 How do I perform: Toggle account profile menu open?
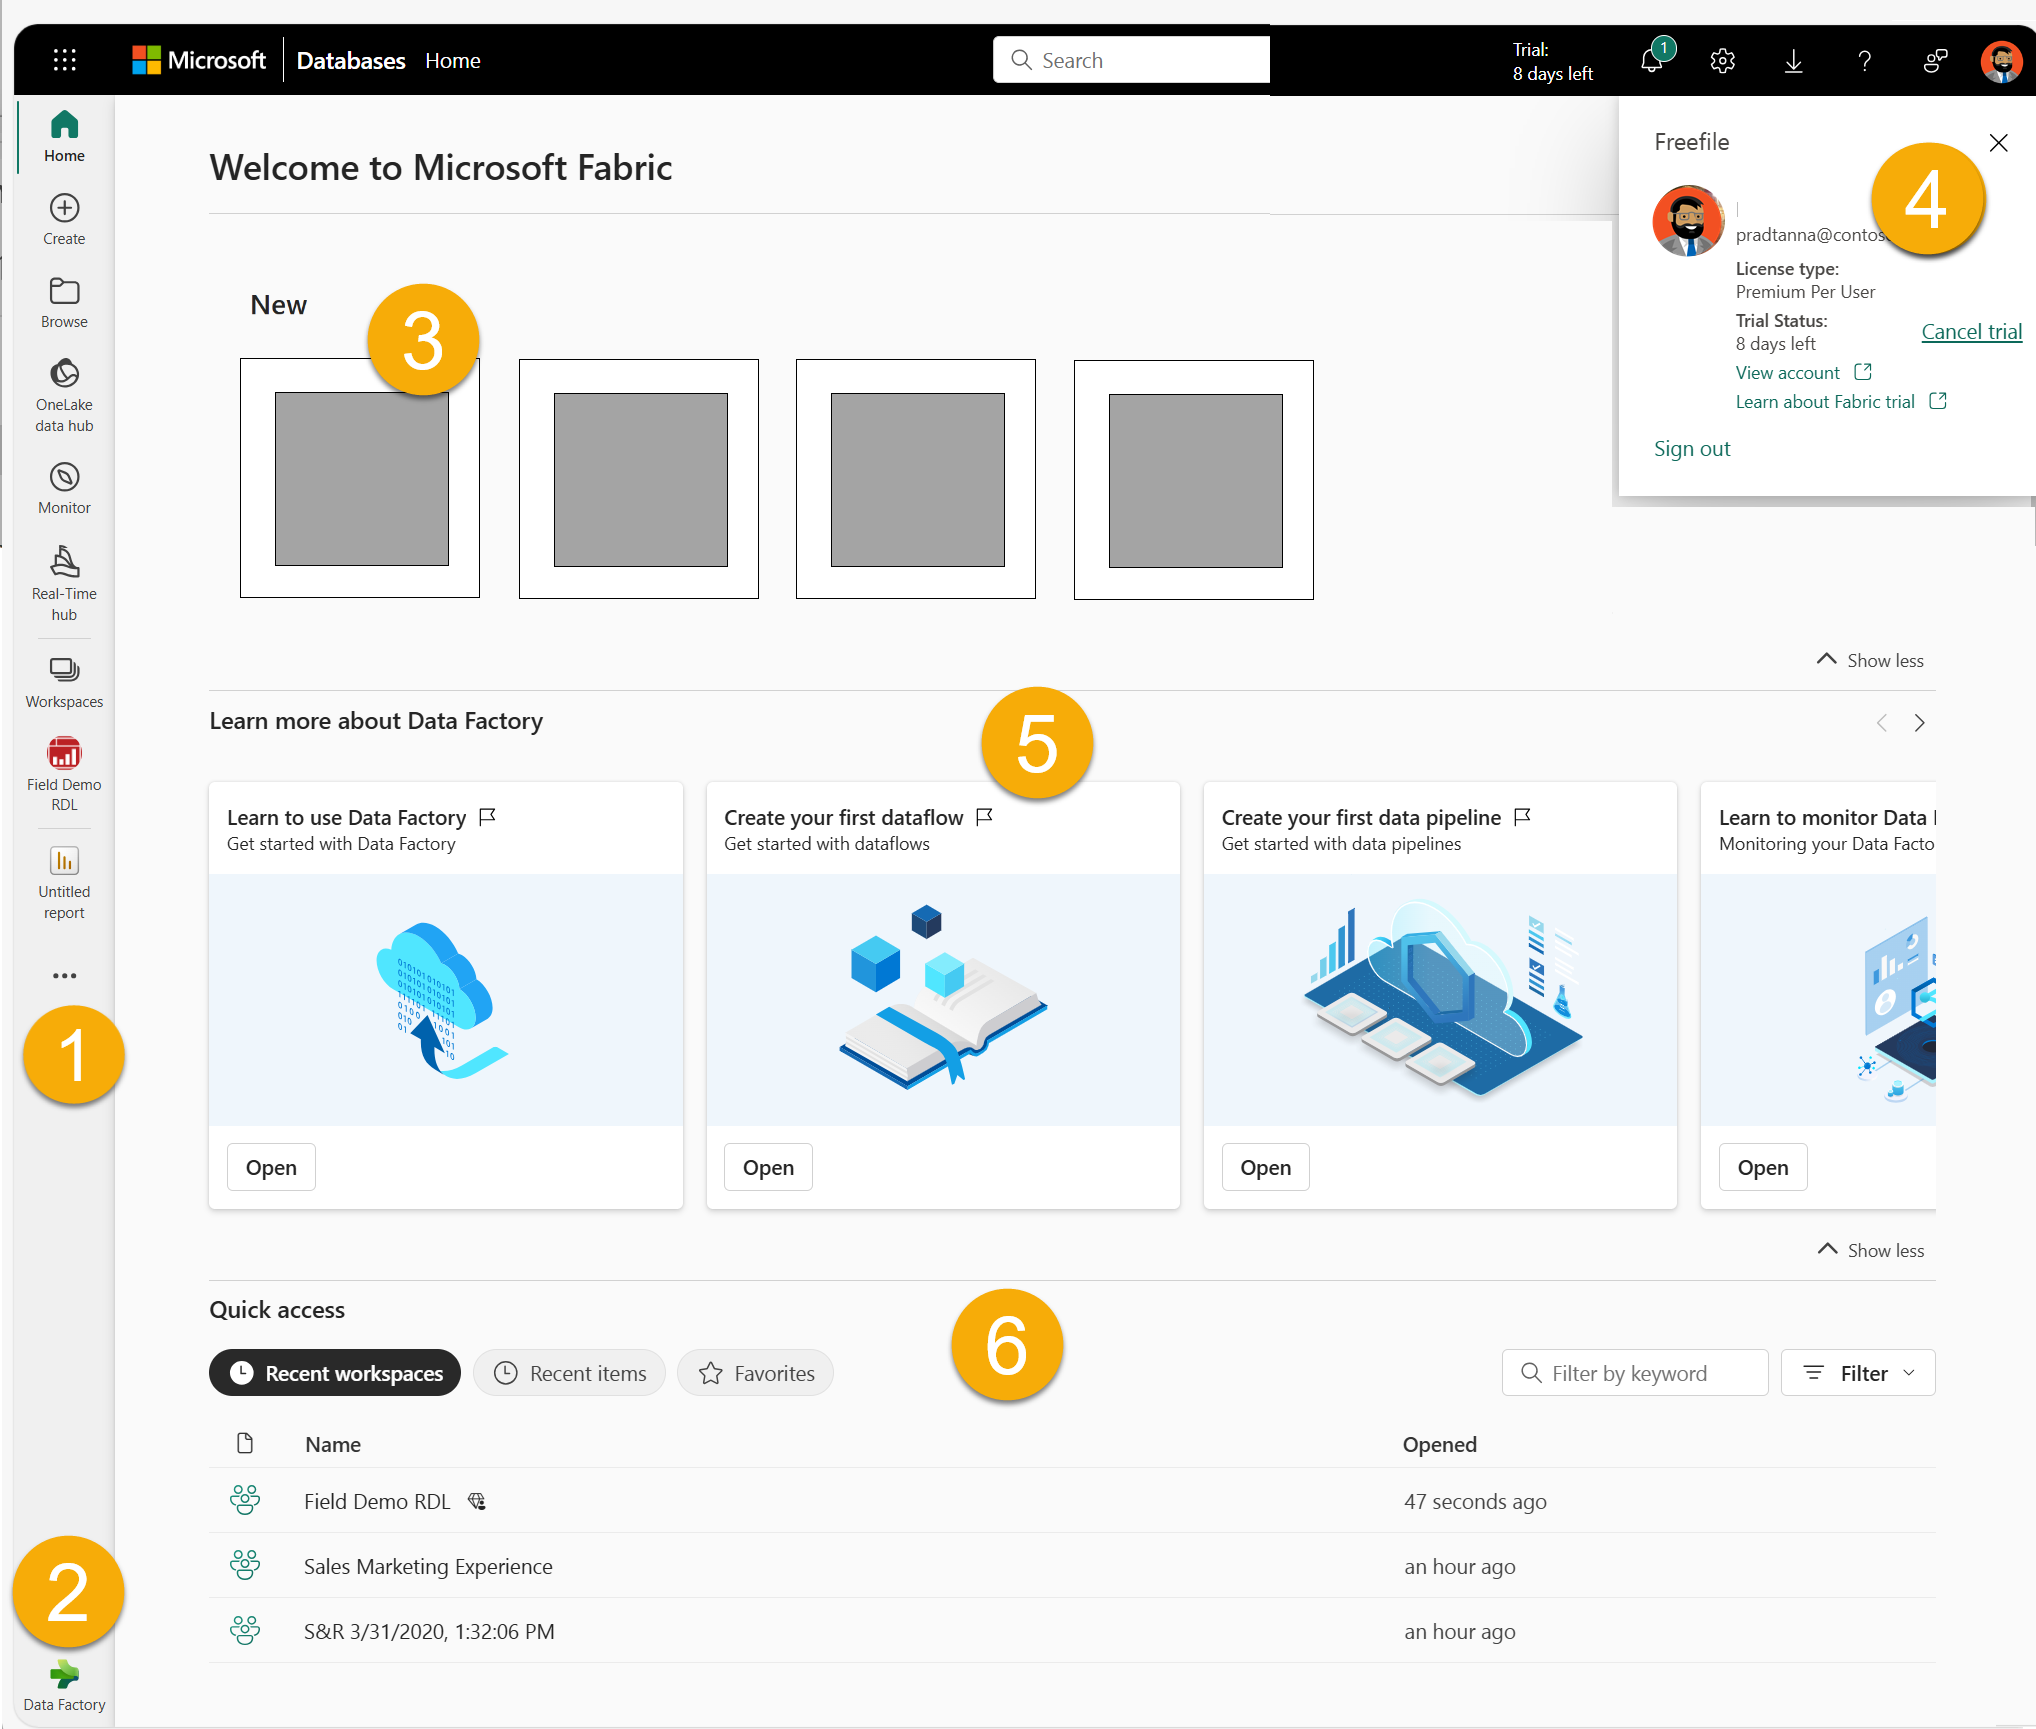pos(1998,60)
